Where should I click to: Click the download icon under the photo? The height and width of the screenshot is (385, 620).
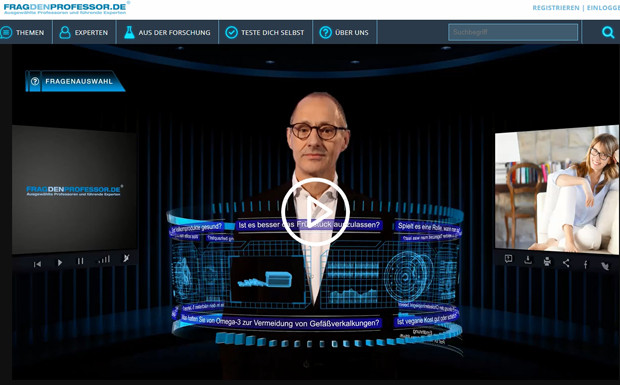pos(527,260)
